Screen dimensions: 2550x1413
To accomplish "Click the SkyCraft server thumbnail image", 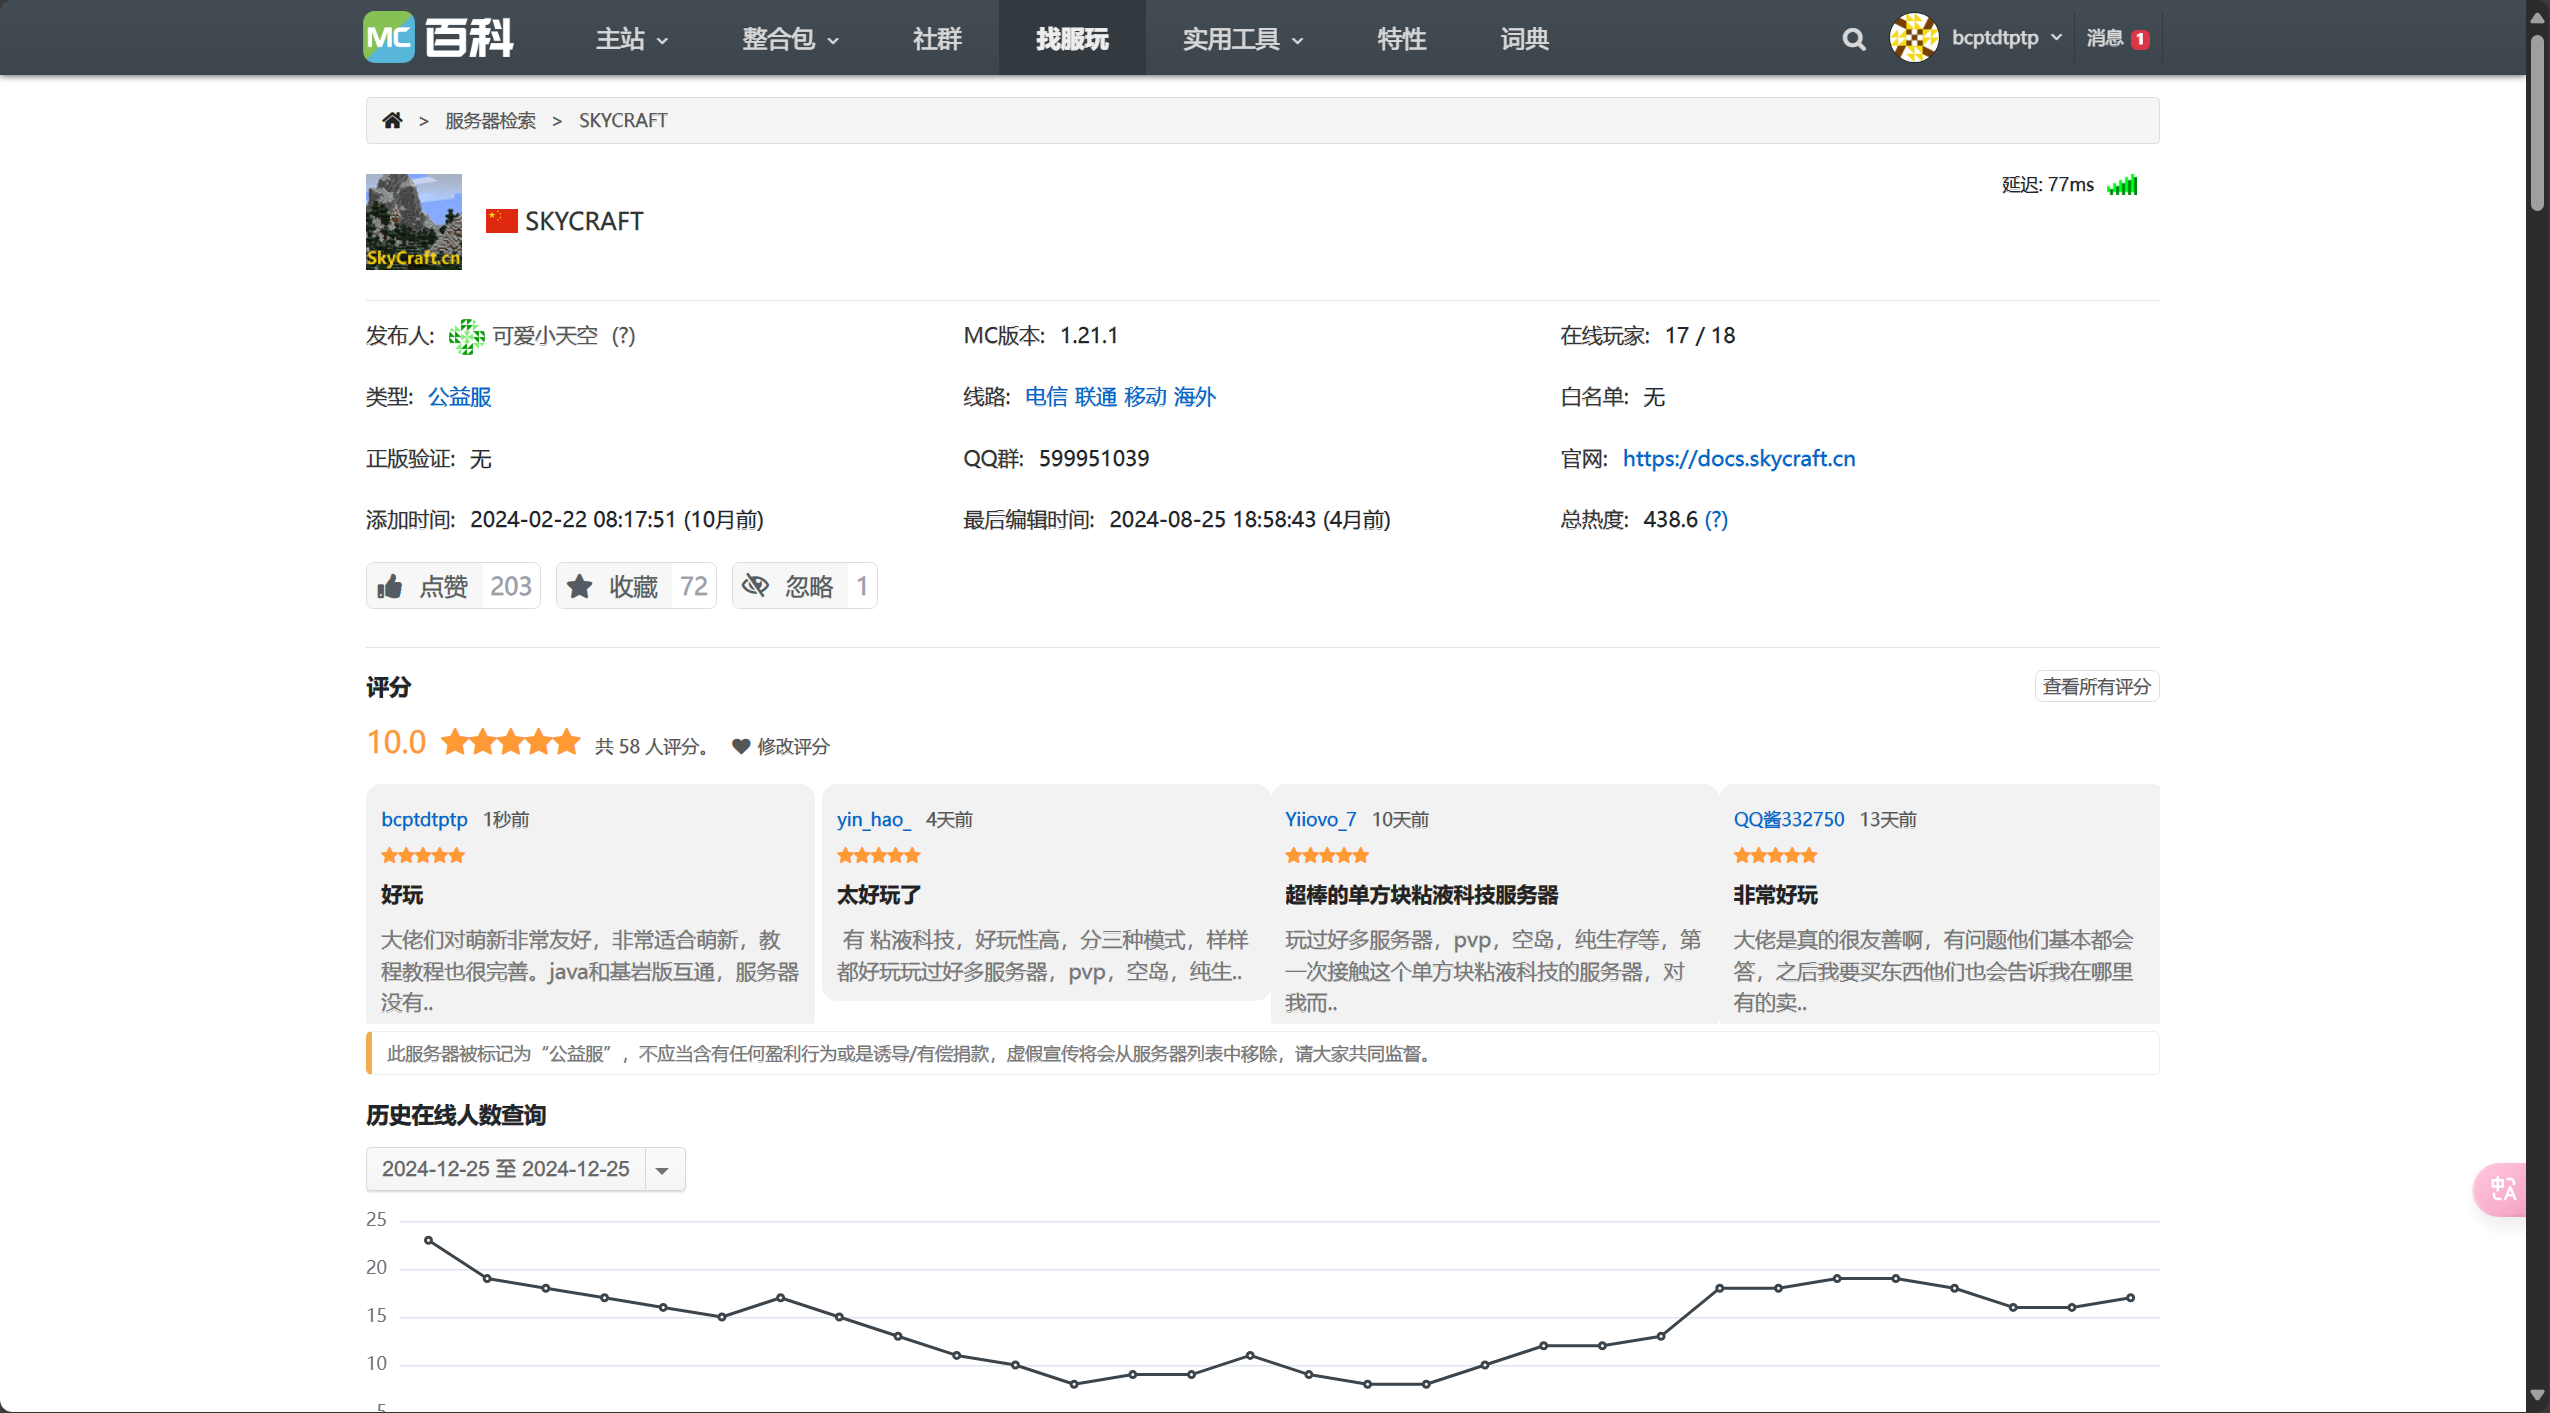I will 413,222.
